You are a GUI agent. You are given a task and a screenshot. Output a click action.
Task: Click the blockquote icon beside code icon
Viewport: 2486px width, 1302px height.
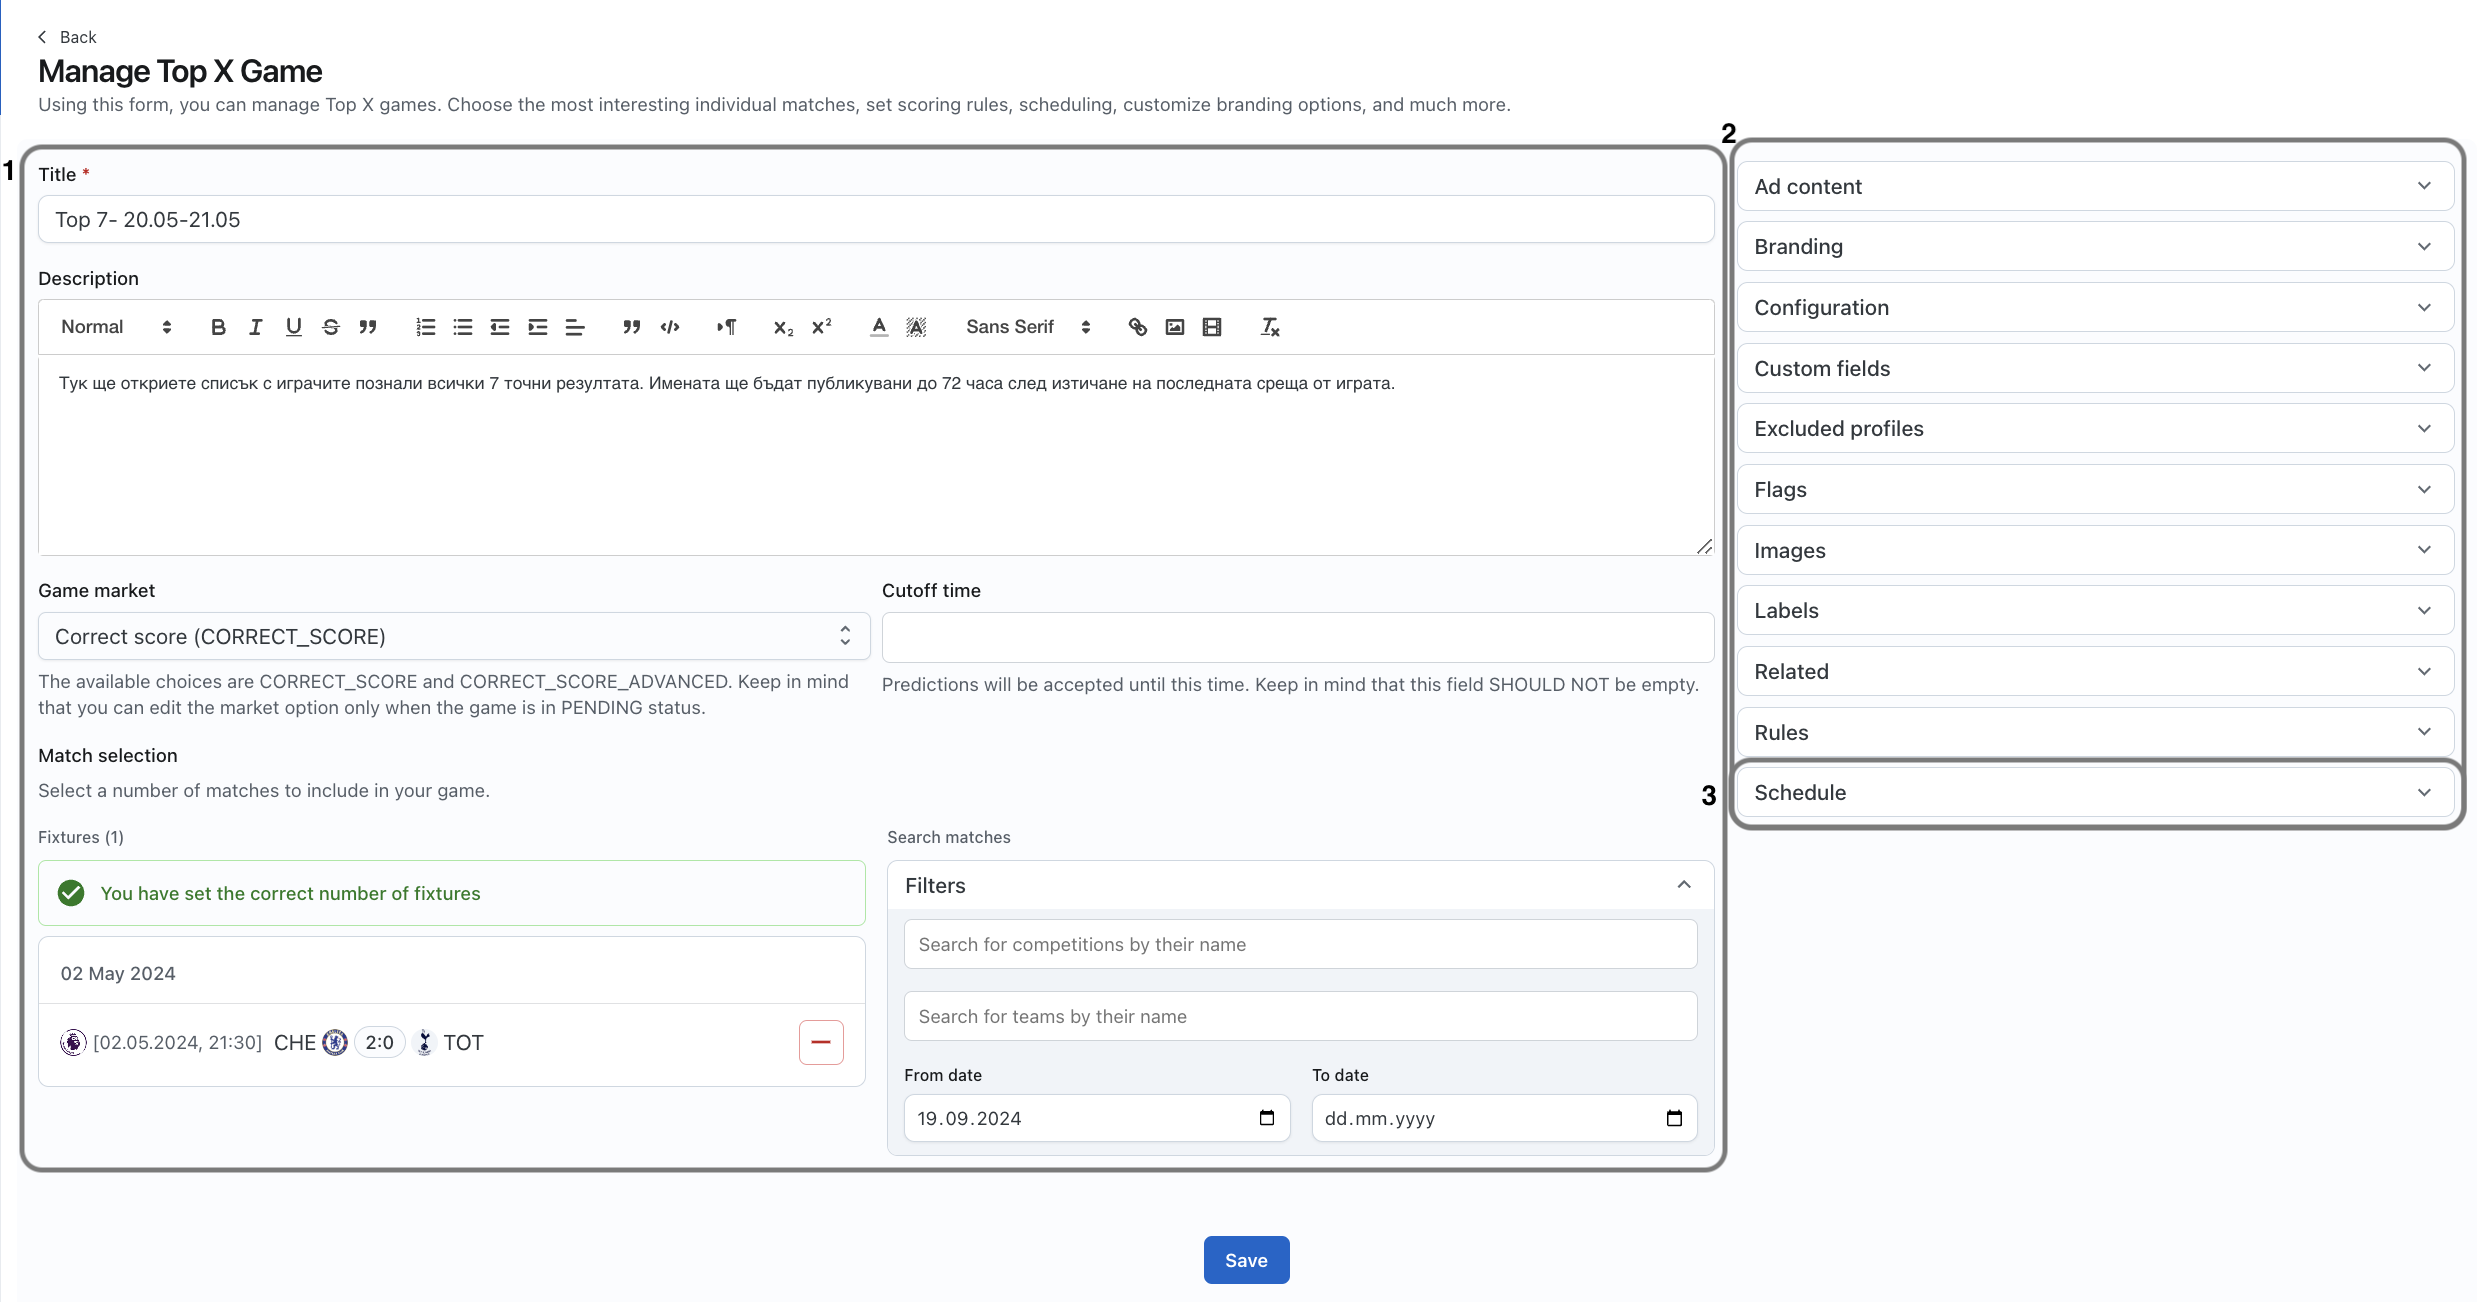click(632, 327)
